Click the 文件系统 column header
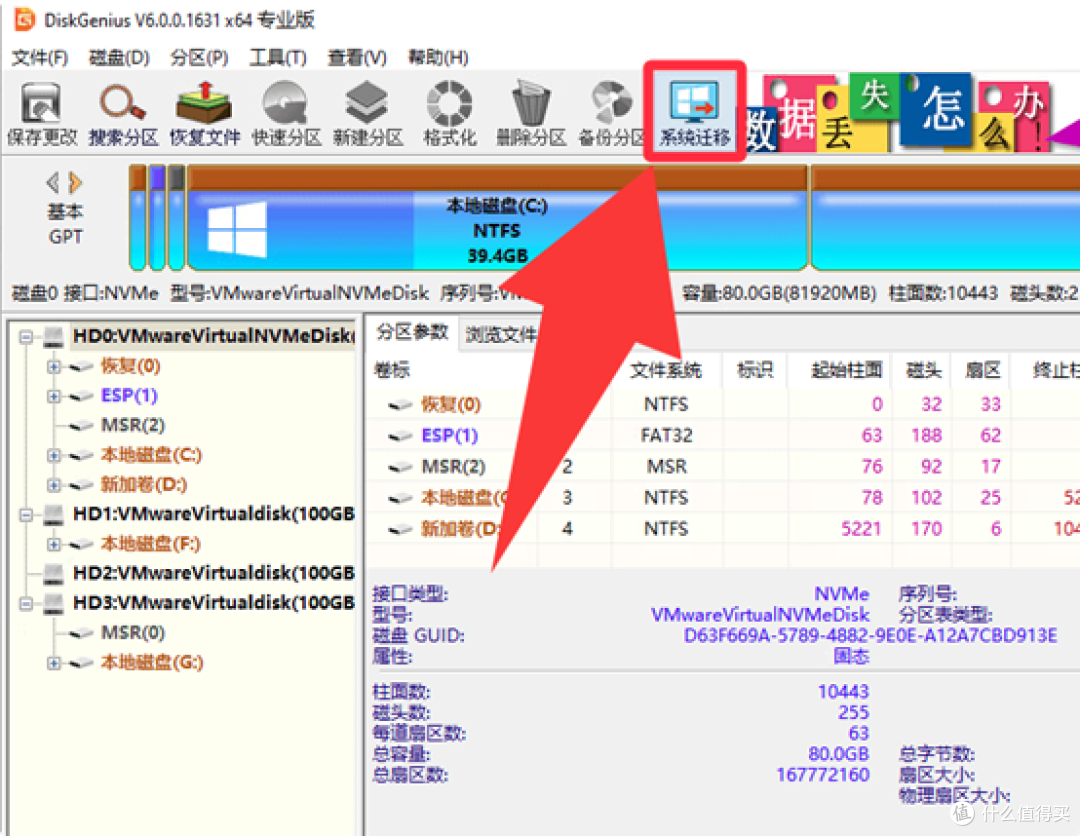 tap(665, 370)
